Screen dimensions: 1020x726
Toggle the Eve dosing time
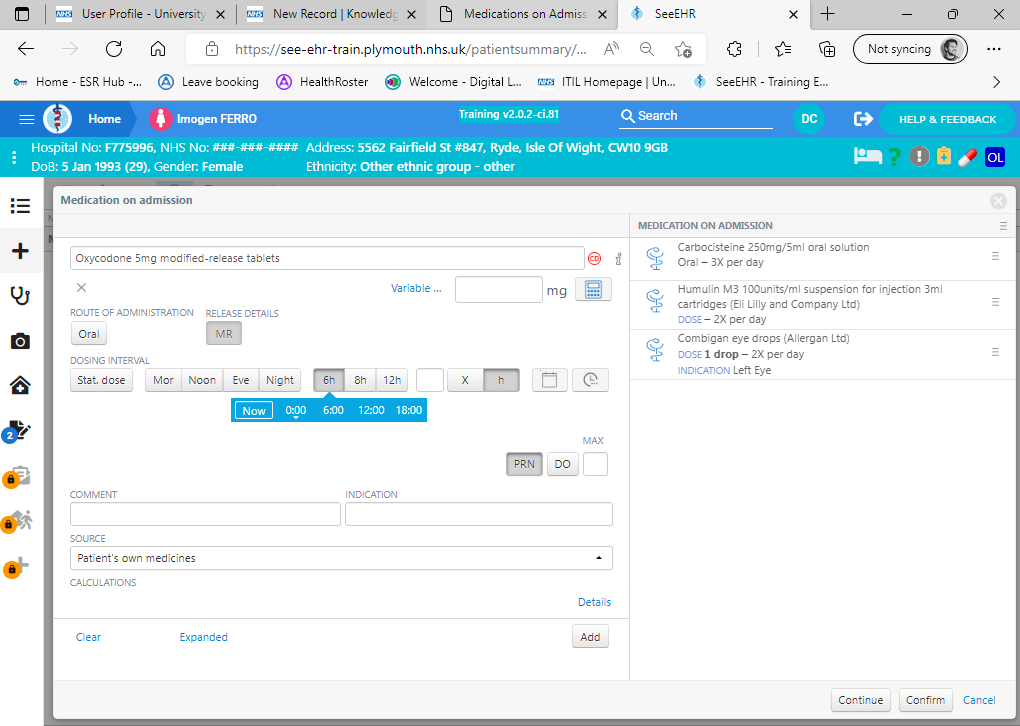coord(241,380)
